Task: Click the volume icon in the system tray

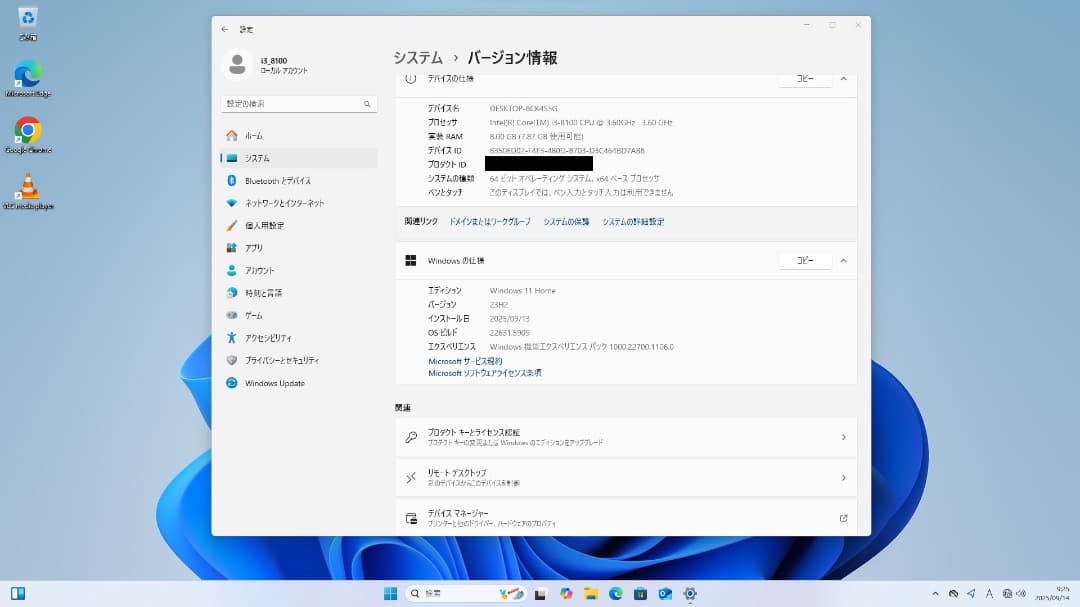Action: [1021, 593]
